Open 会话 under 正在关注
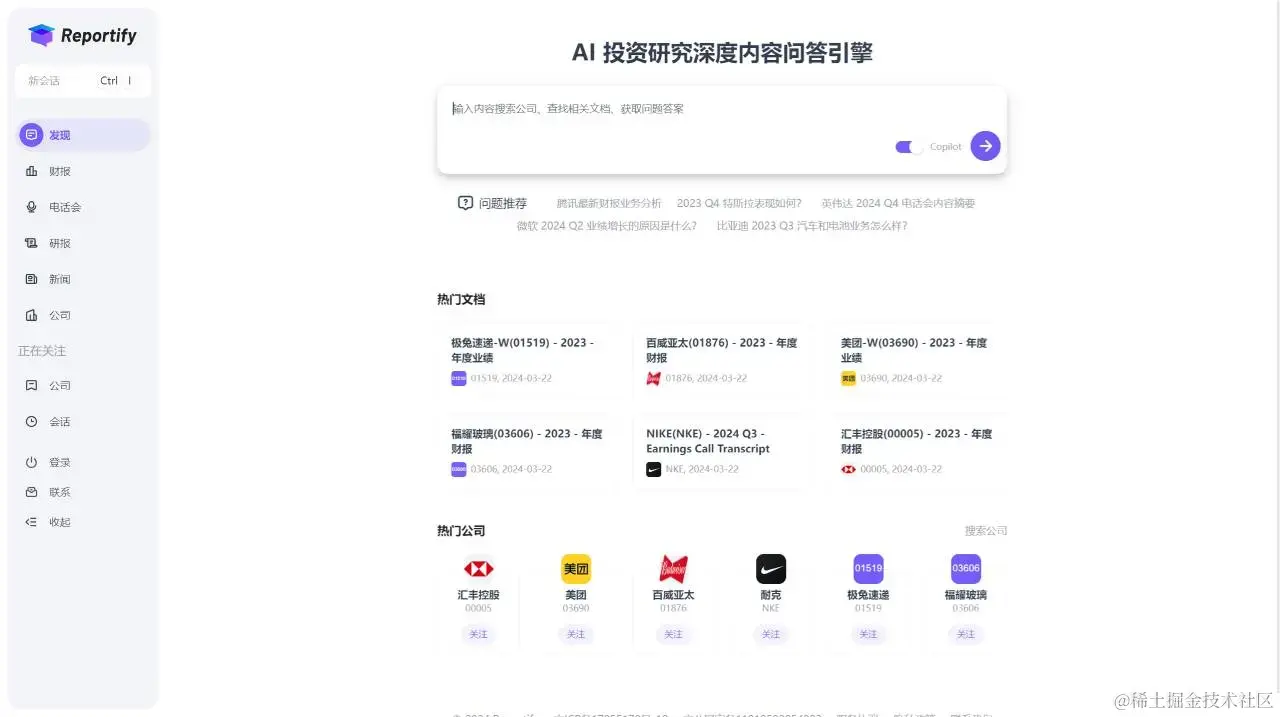The height and width of the screenshot is (717, 1280). pos(83,421)
